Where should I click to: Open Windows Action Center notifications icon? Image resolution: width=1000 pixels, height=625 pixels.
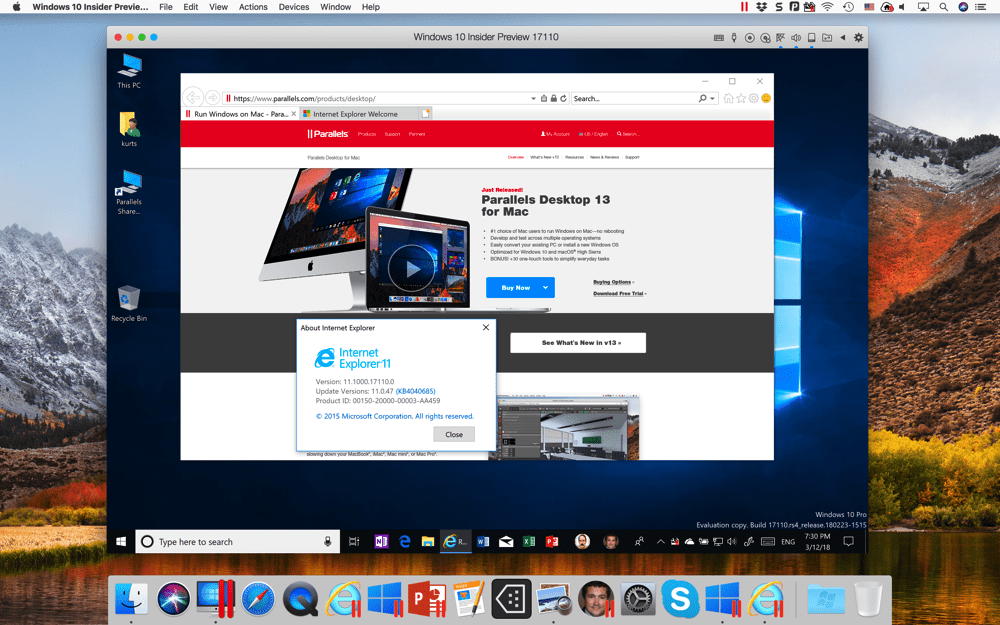coord(848,541)
